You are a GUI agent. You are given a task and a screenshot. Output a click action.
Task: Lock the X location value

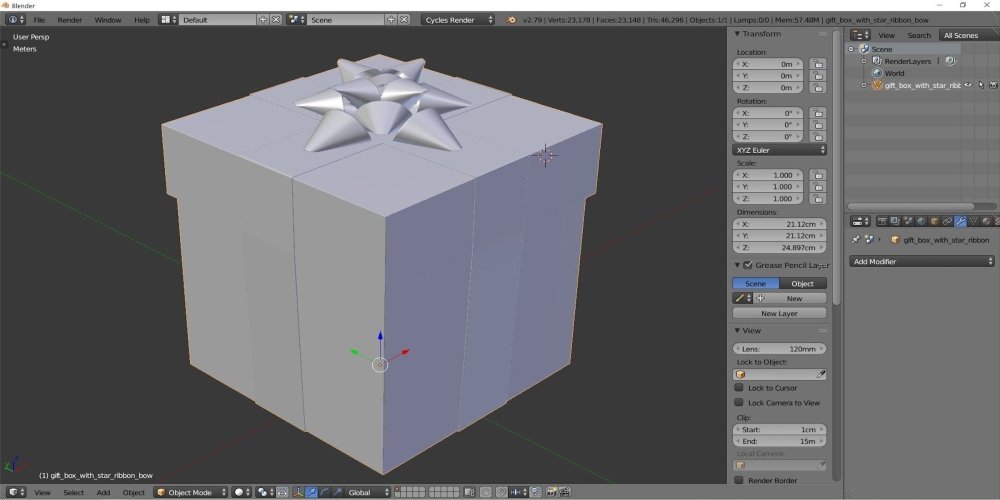pyautogui.click(x=818, y=64)
